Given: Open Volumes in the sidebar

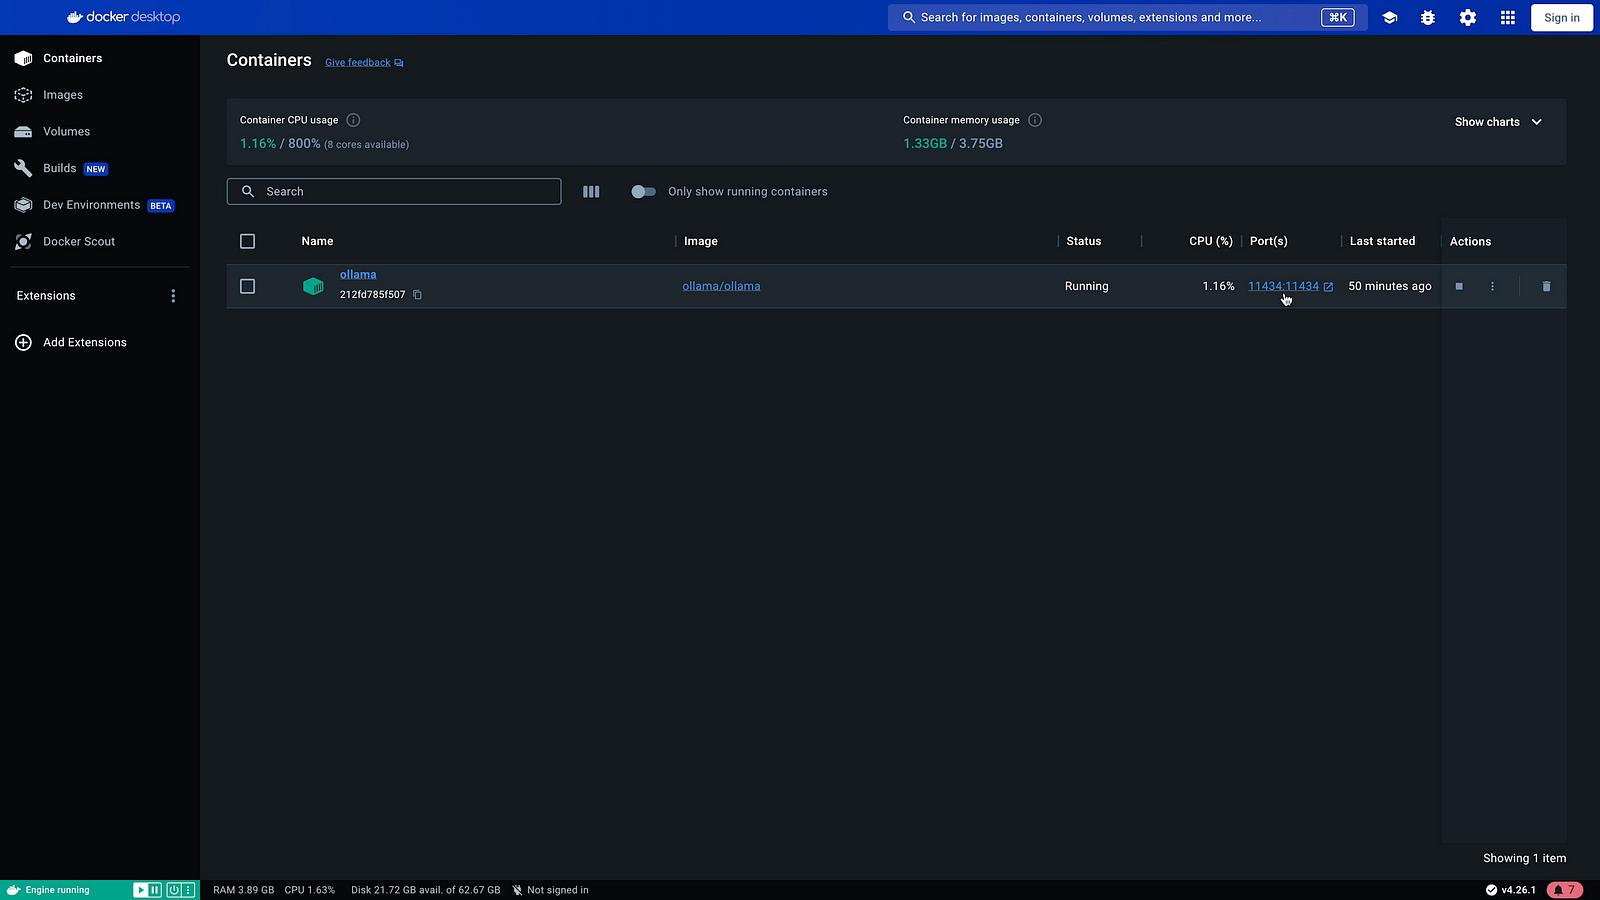Looking at the screenshot, I should tap(66, 132).
